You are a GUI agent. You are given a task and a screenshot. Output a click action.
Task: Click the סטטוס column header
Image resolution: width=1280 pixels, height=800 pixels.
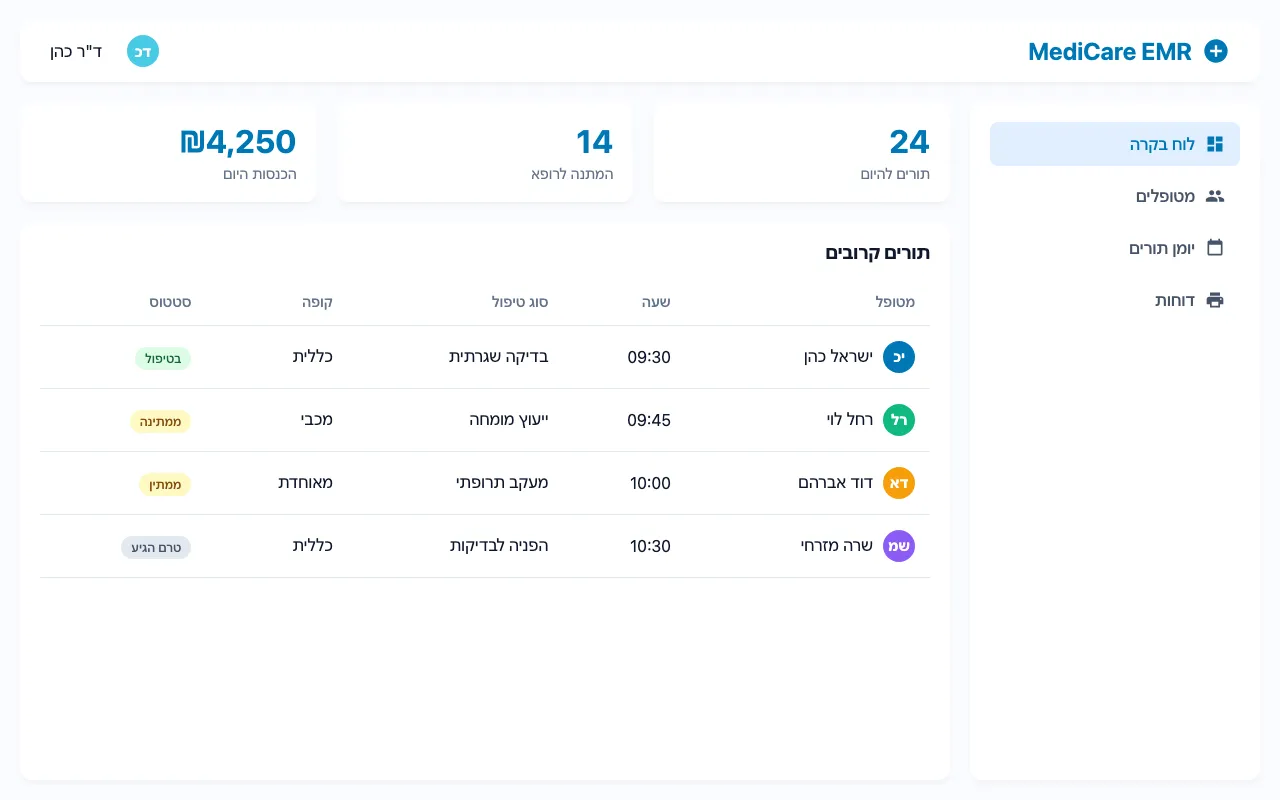pos(170,301)
